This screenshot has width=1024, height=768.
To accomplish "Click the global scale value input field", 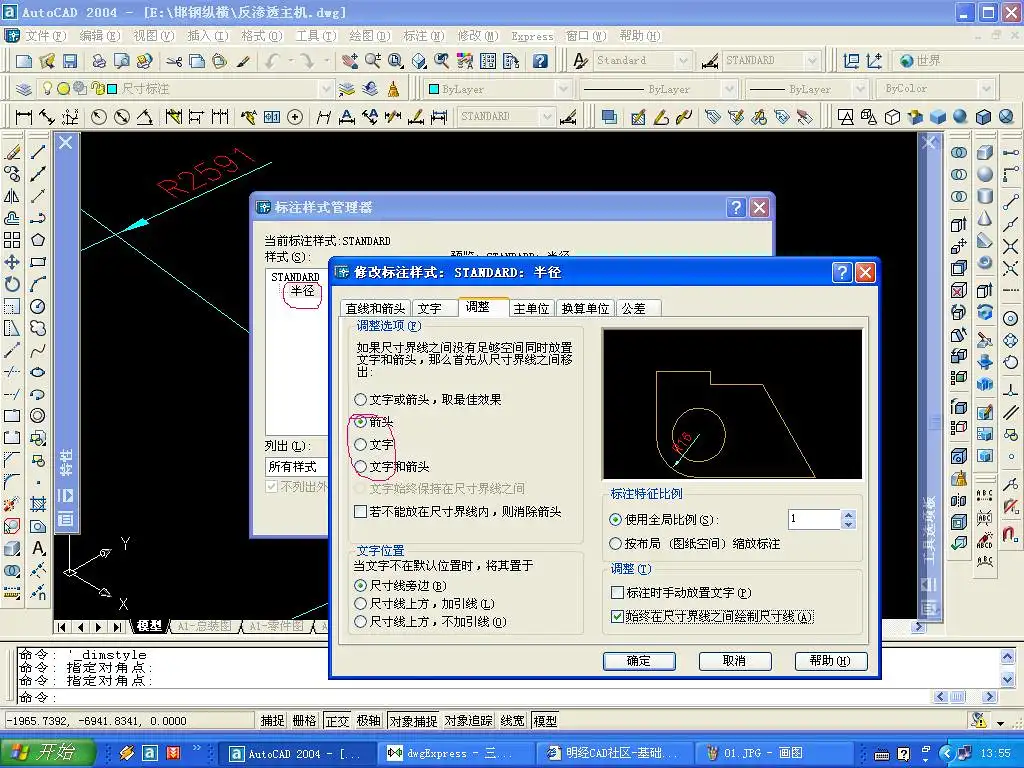I will click(814, 519).
